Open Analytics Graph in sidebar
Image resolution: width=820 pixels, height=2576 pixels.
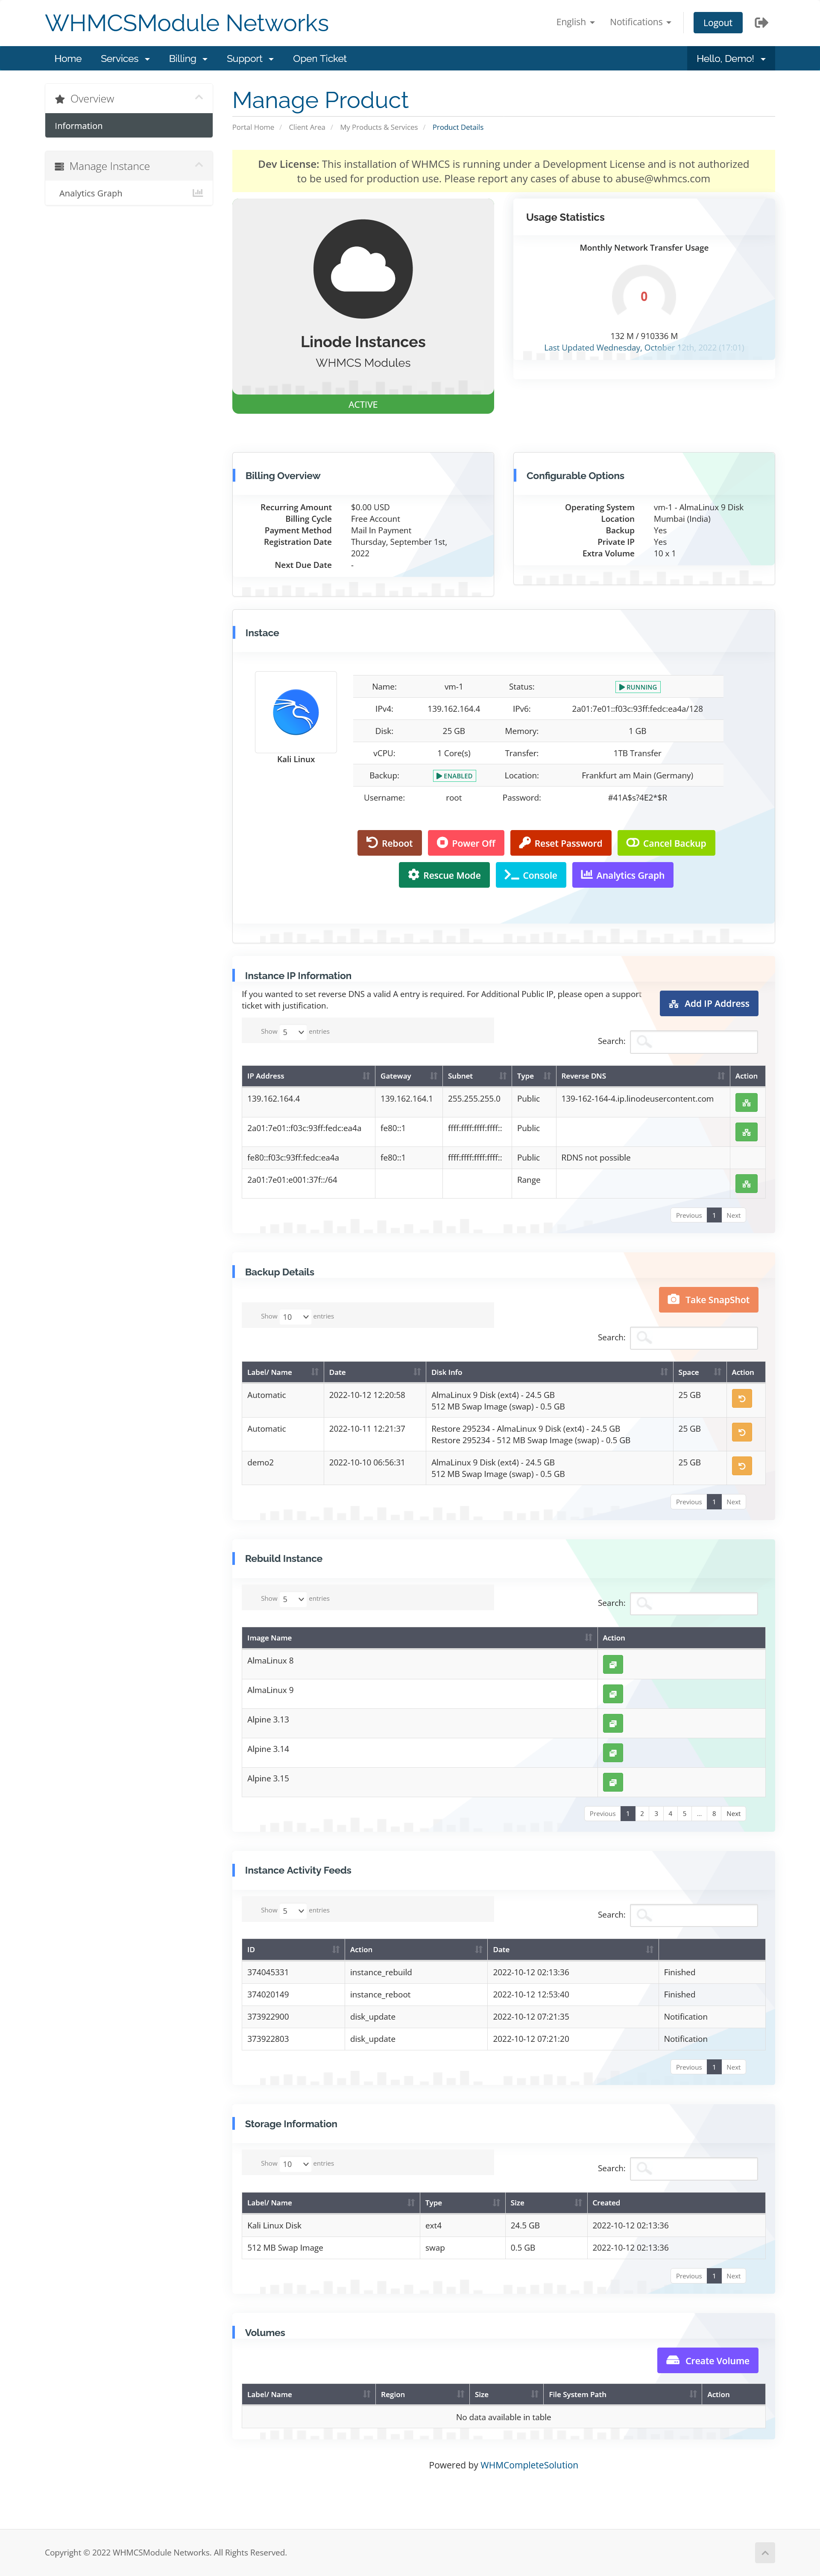pos(129,193)
